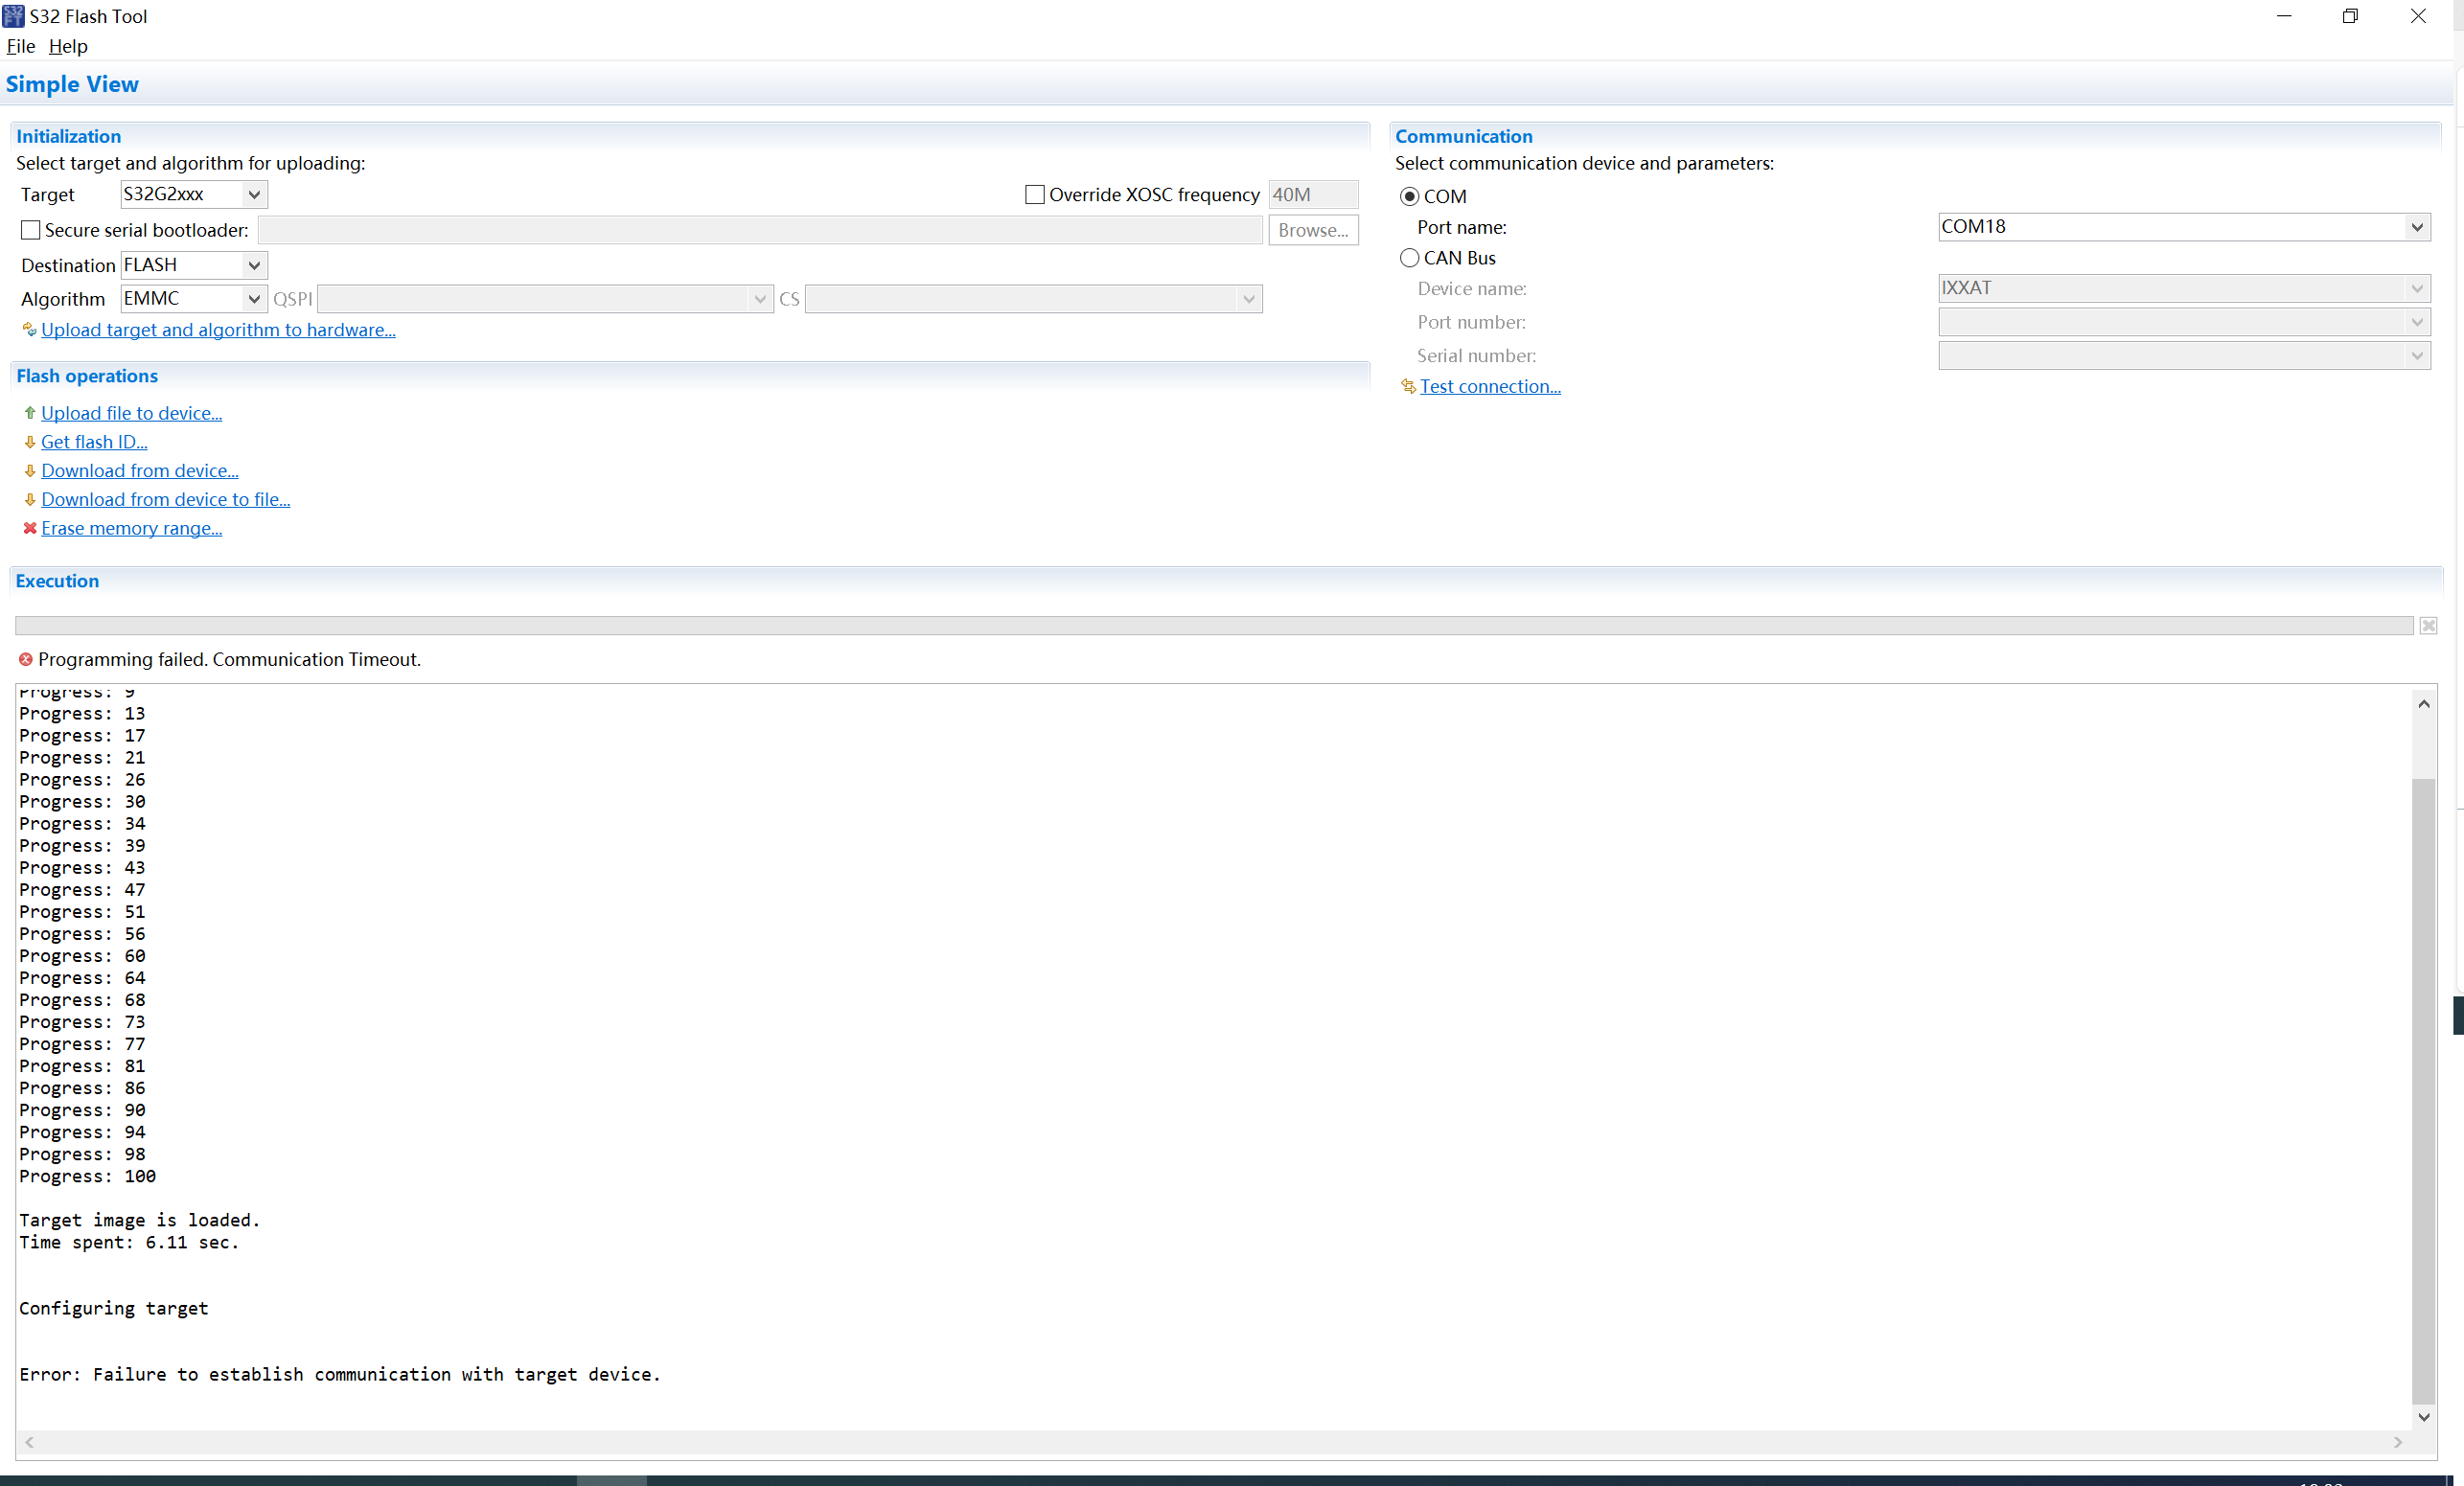Screen dimensions: 2464x1486
Task: Click the cancel icon beside the progress bar
Action: pos(2428,626)
